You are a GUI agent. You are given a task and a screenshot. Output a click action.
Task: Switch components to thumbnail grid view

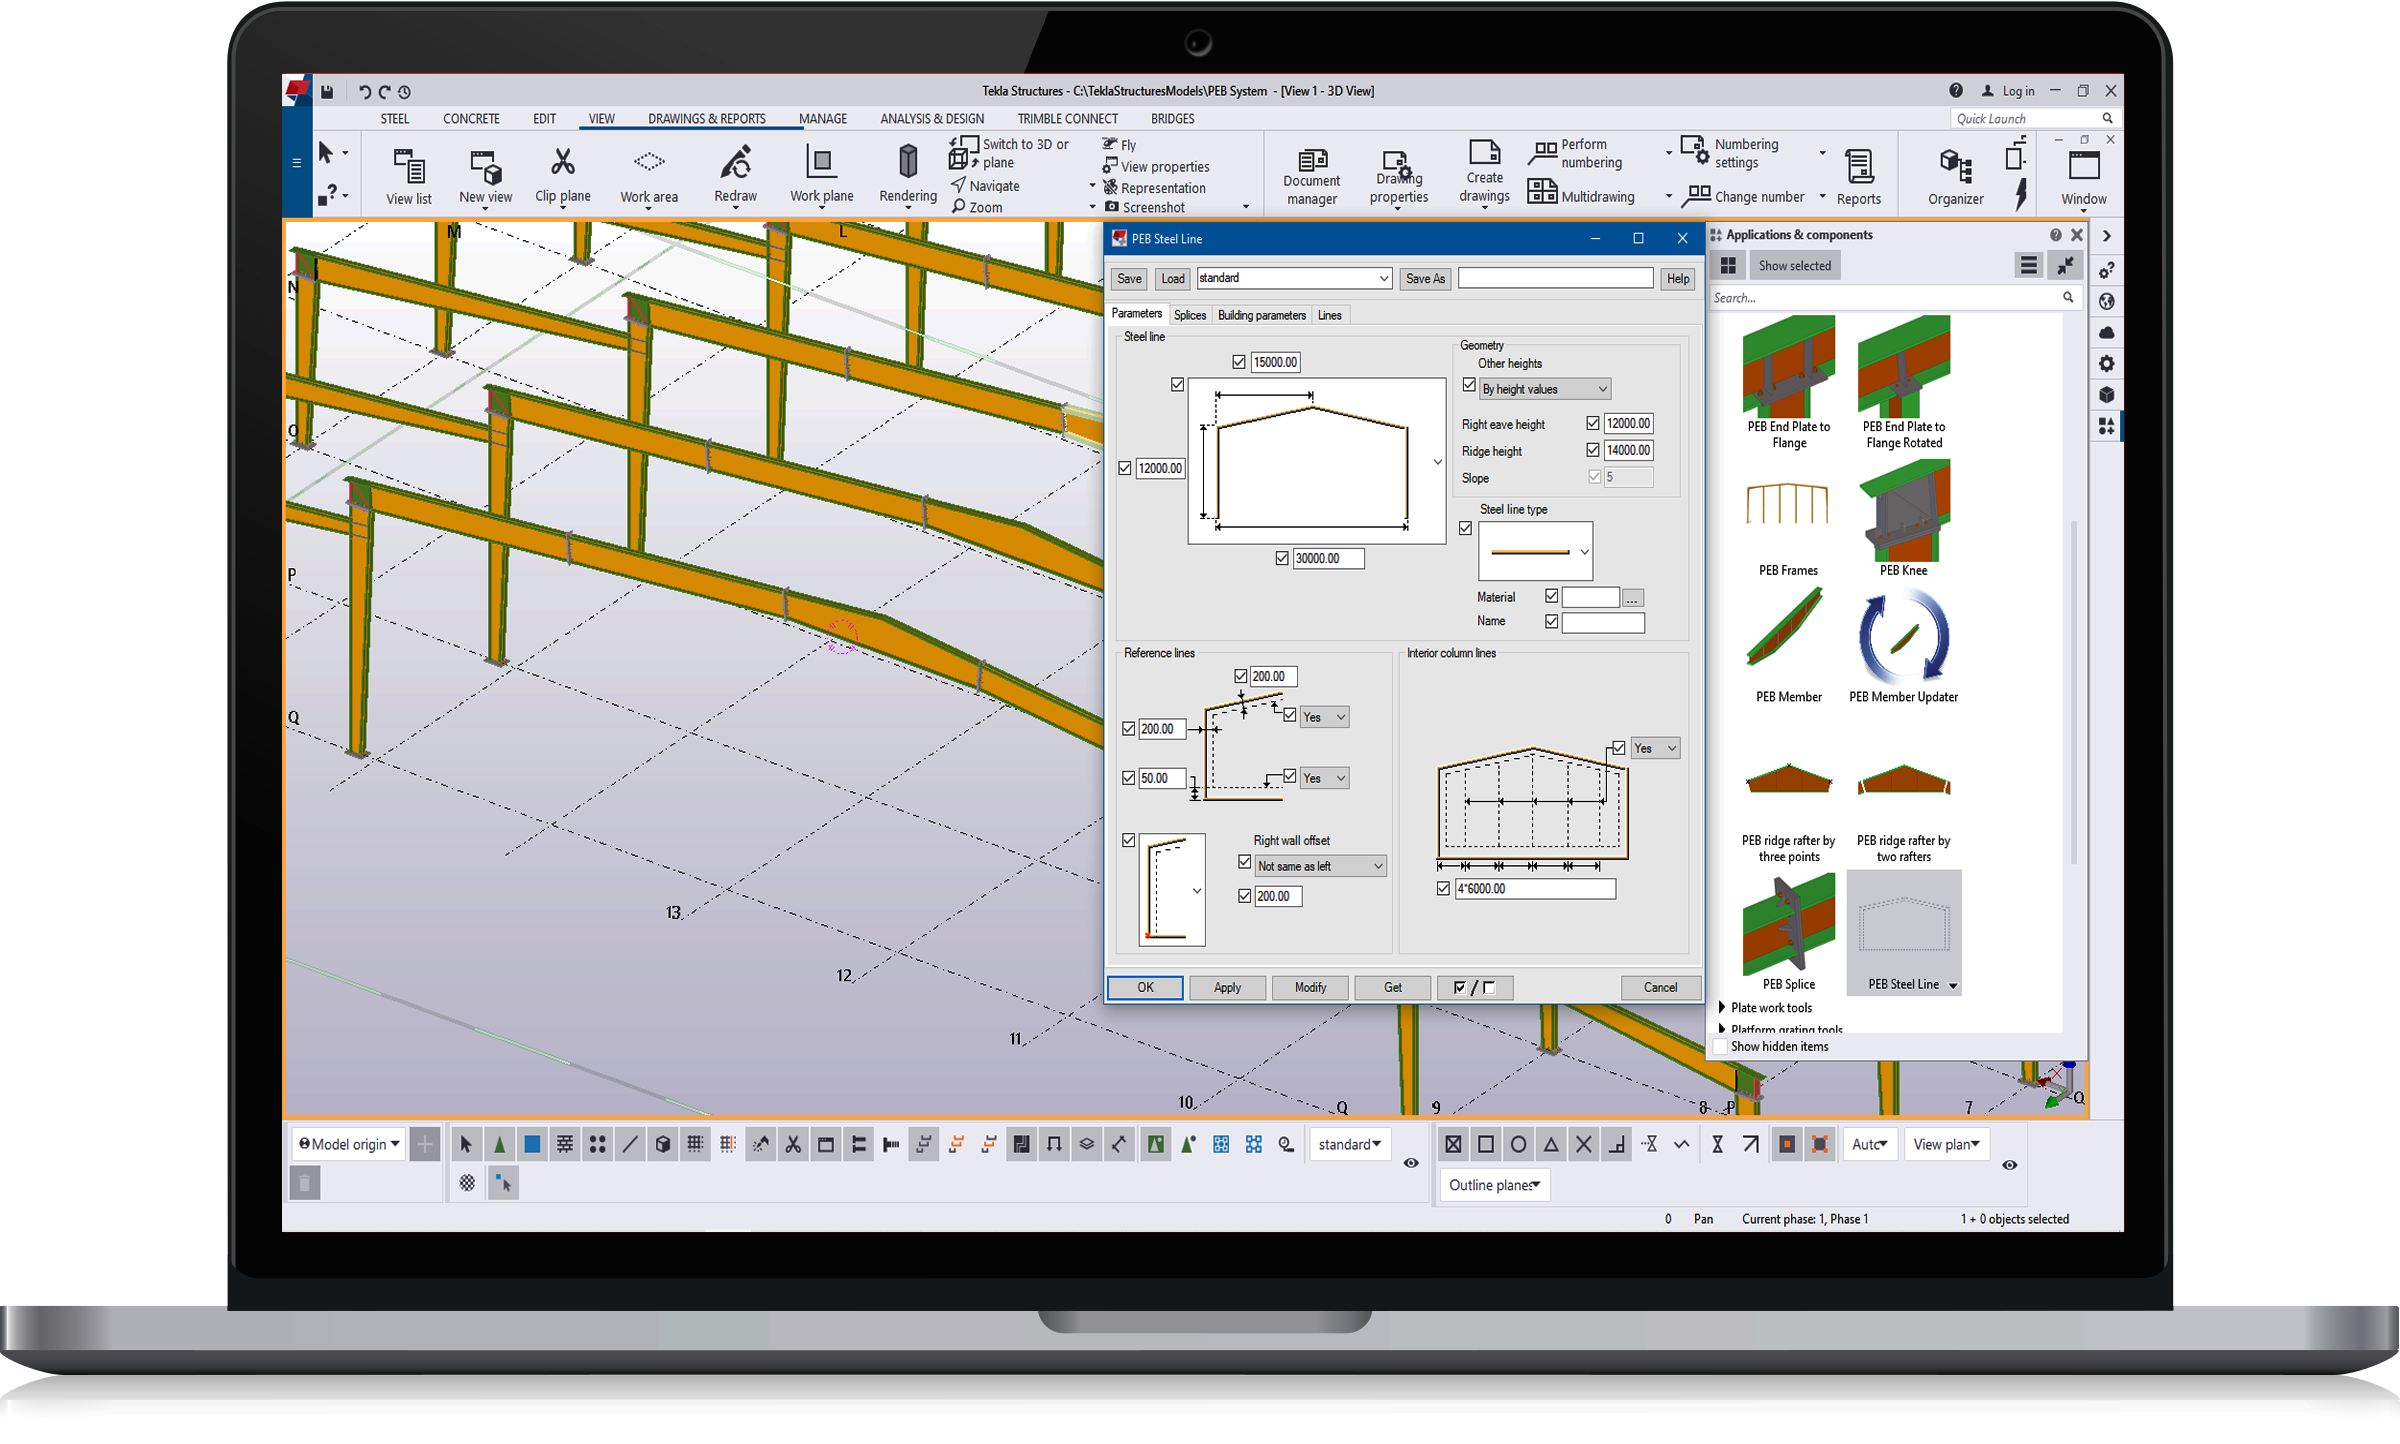tap(1727, 265)
